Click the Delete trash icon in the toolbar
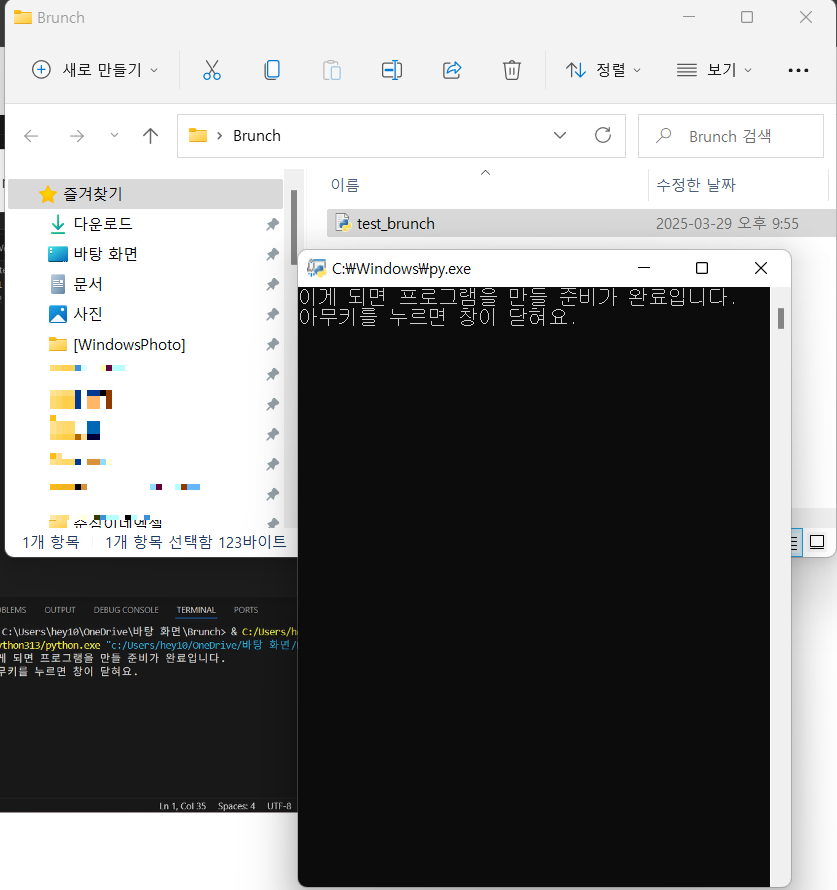837x890 pixels. [x=511, y=70]
